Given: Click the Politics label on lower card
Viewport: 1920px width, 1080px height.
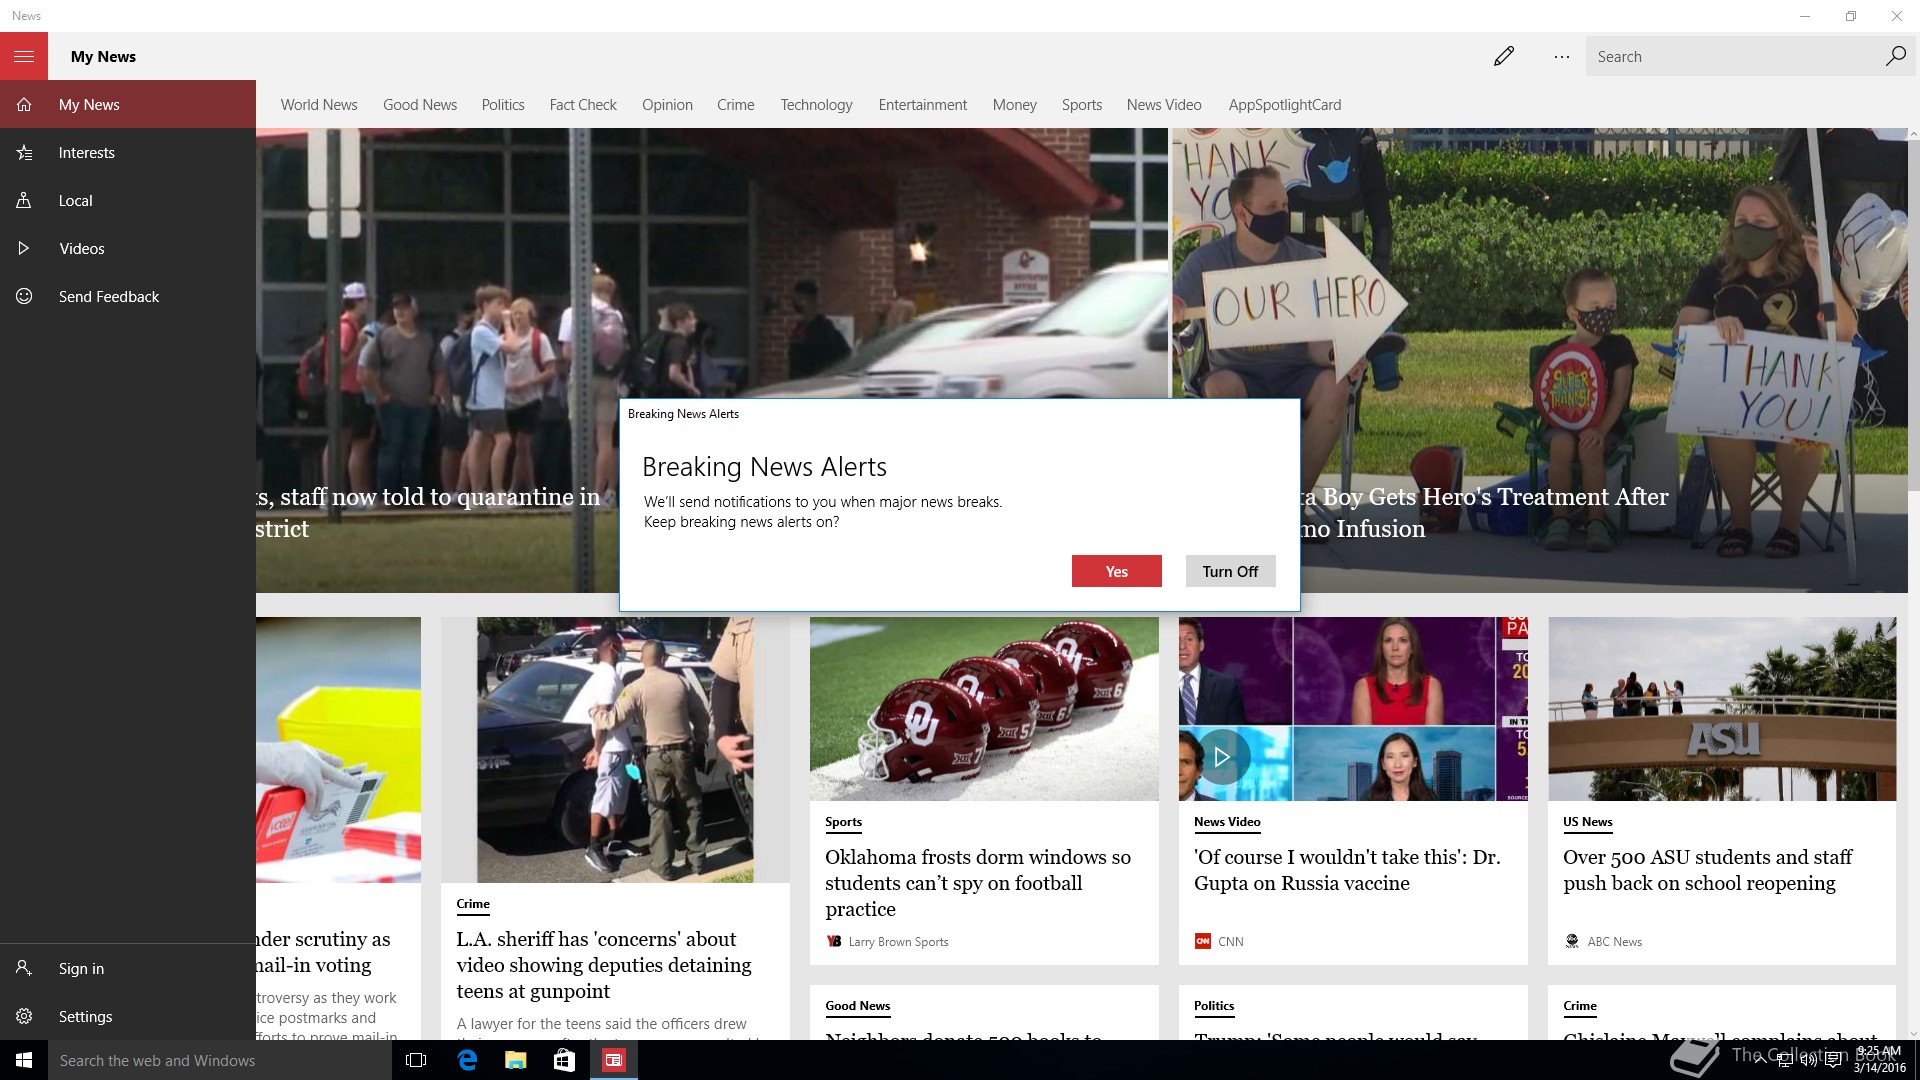Looking at the screenshot, I should [x=1214, y=1006].
